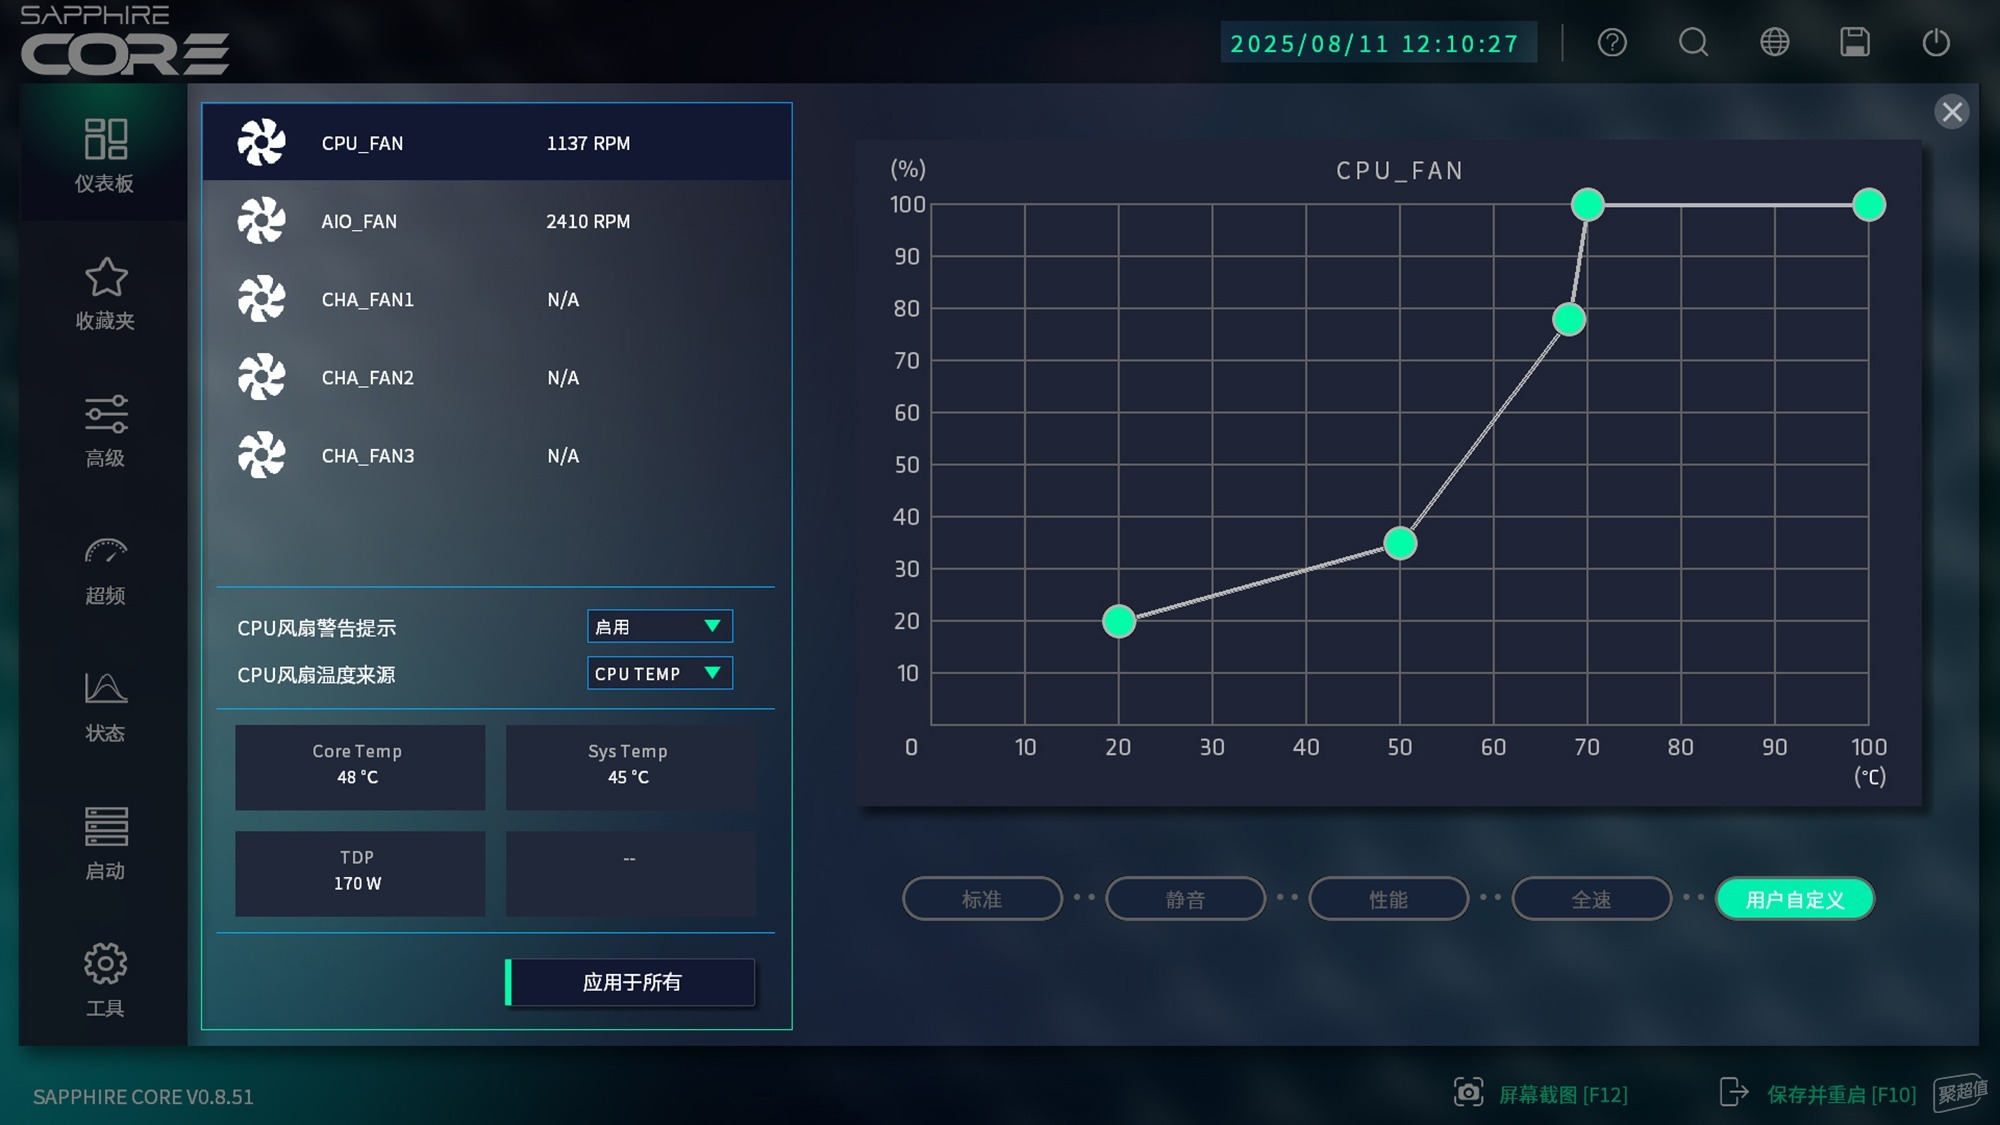Select the 标准 fan profile
Viewport: 2000px width, 1125px height.
pyautogui.click(x=982, y=899)
